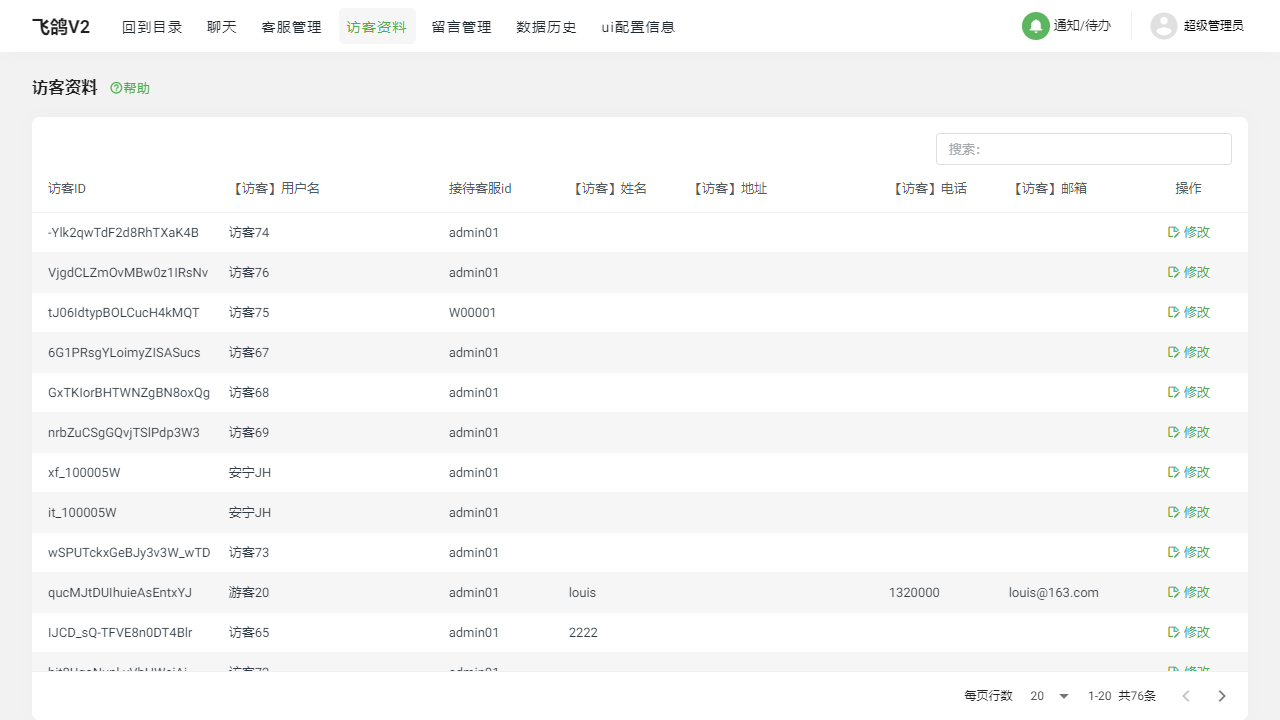Switch to the 聊天 menu tab
Viewport: 1280px width, 720px height.
222,27
